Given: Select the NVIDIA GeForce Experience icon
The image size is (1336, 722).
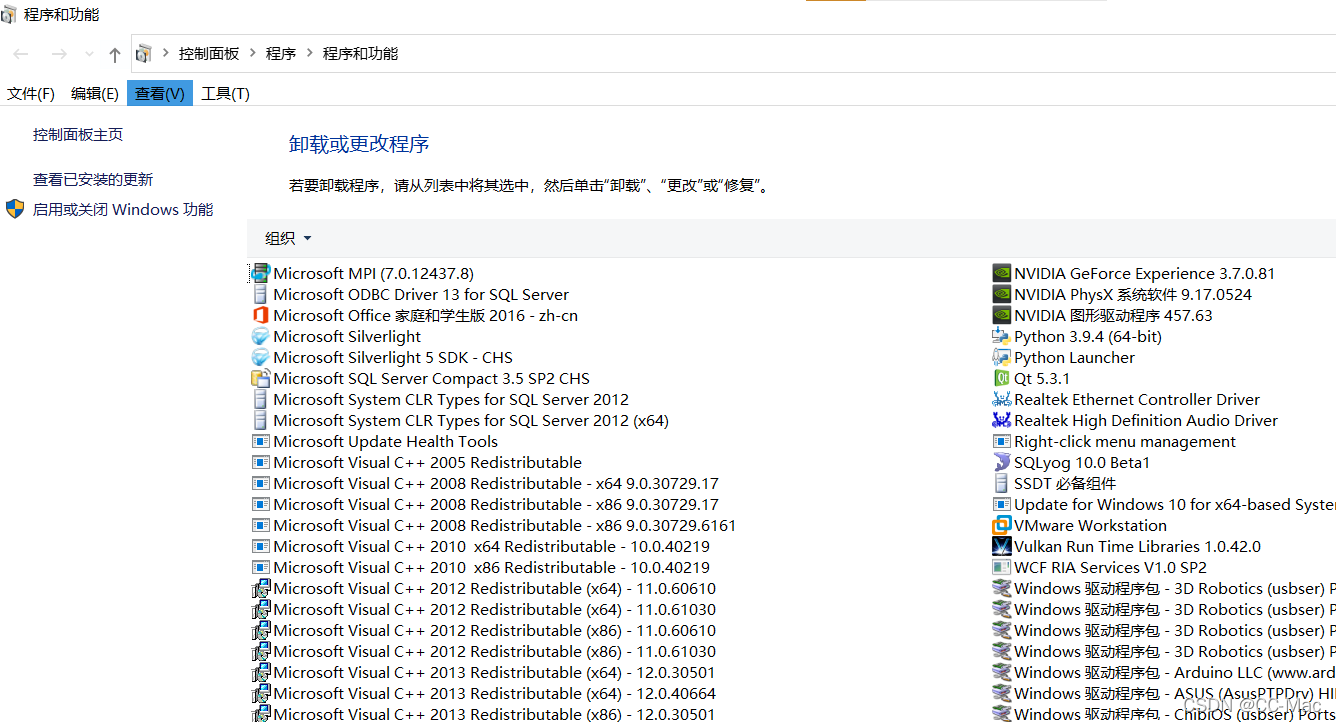Looking at the screenshot, I should tap(1001, 274).
